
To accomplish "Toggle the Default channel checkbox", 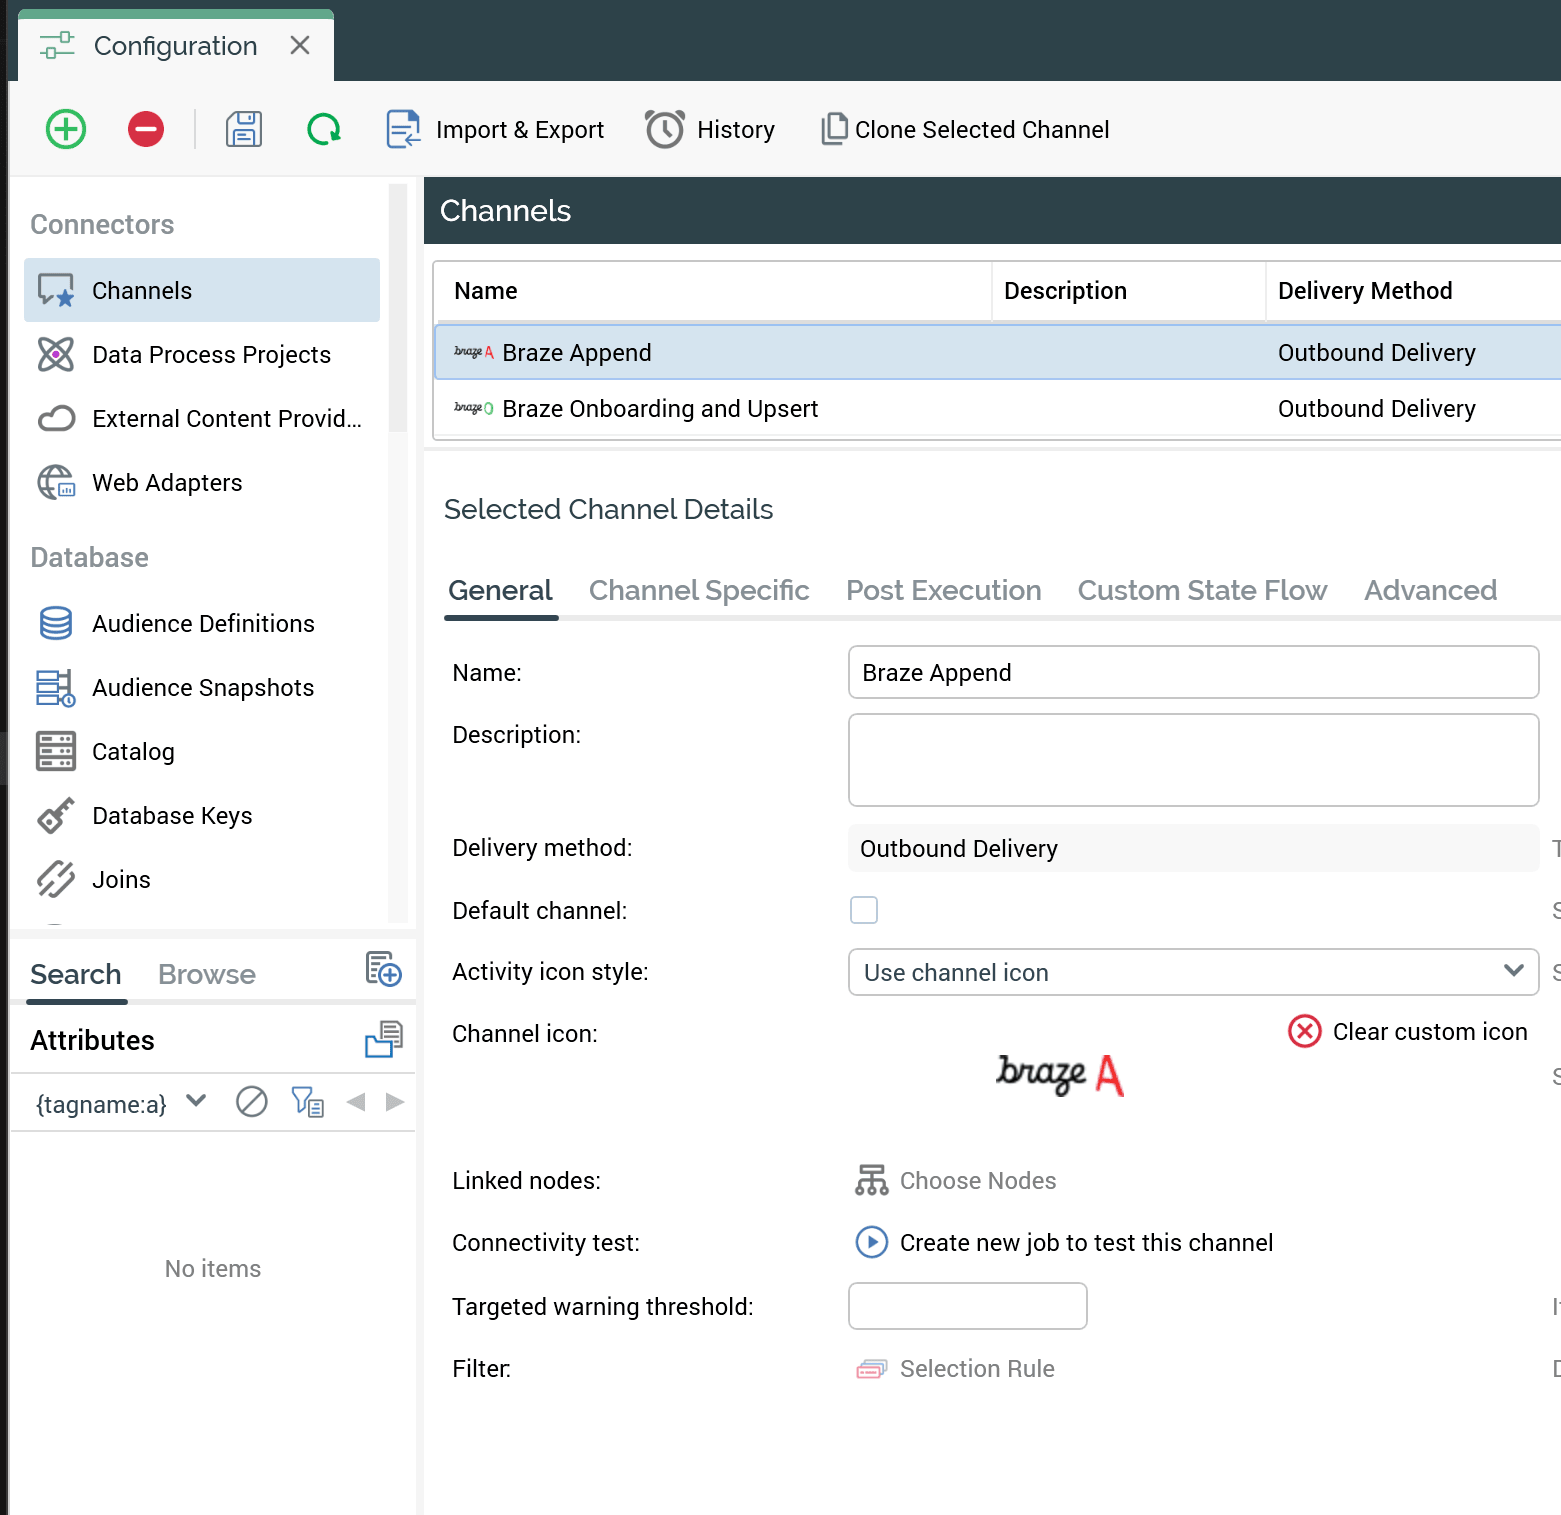I will (864, 910).
